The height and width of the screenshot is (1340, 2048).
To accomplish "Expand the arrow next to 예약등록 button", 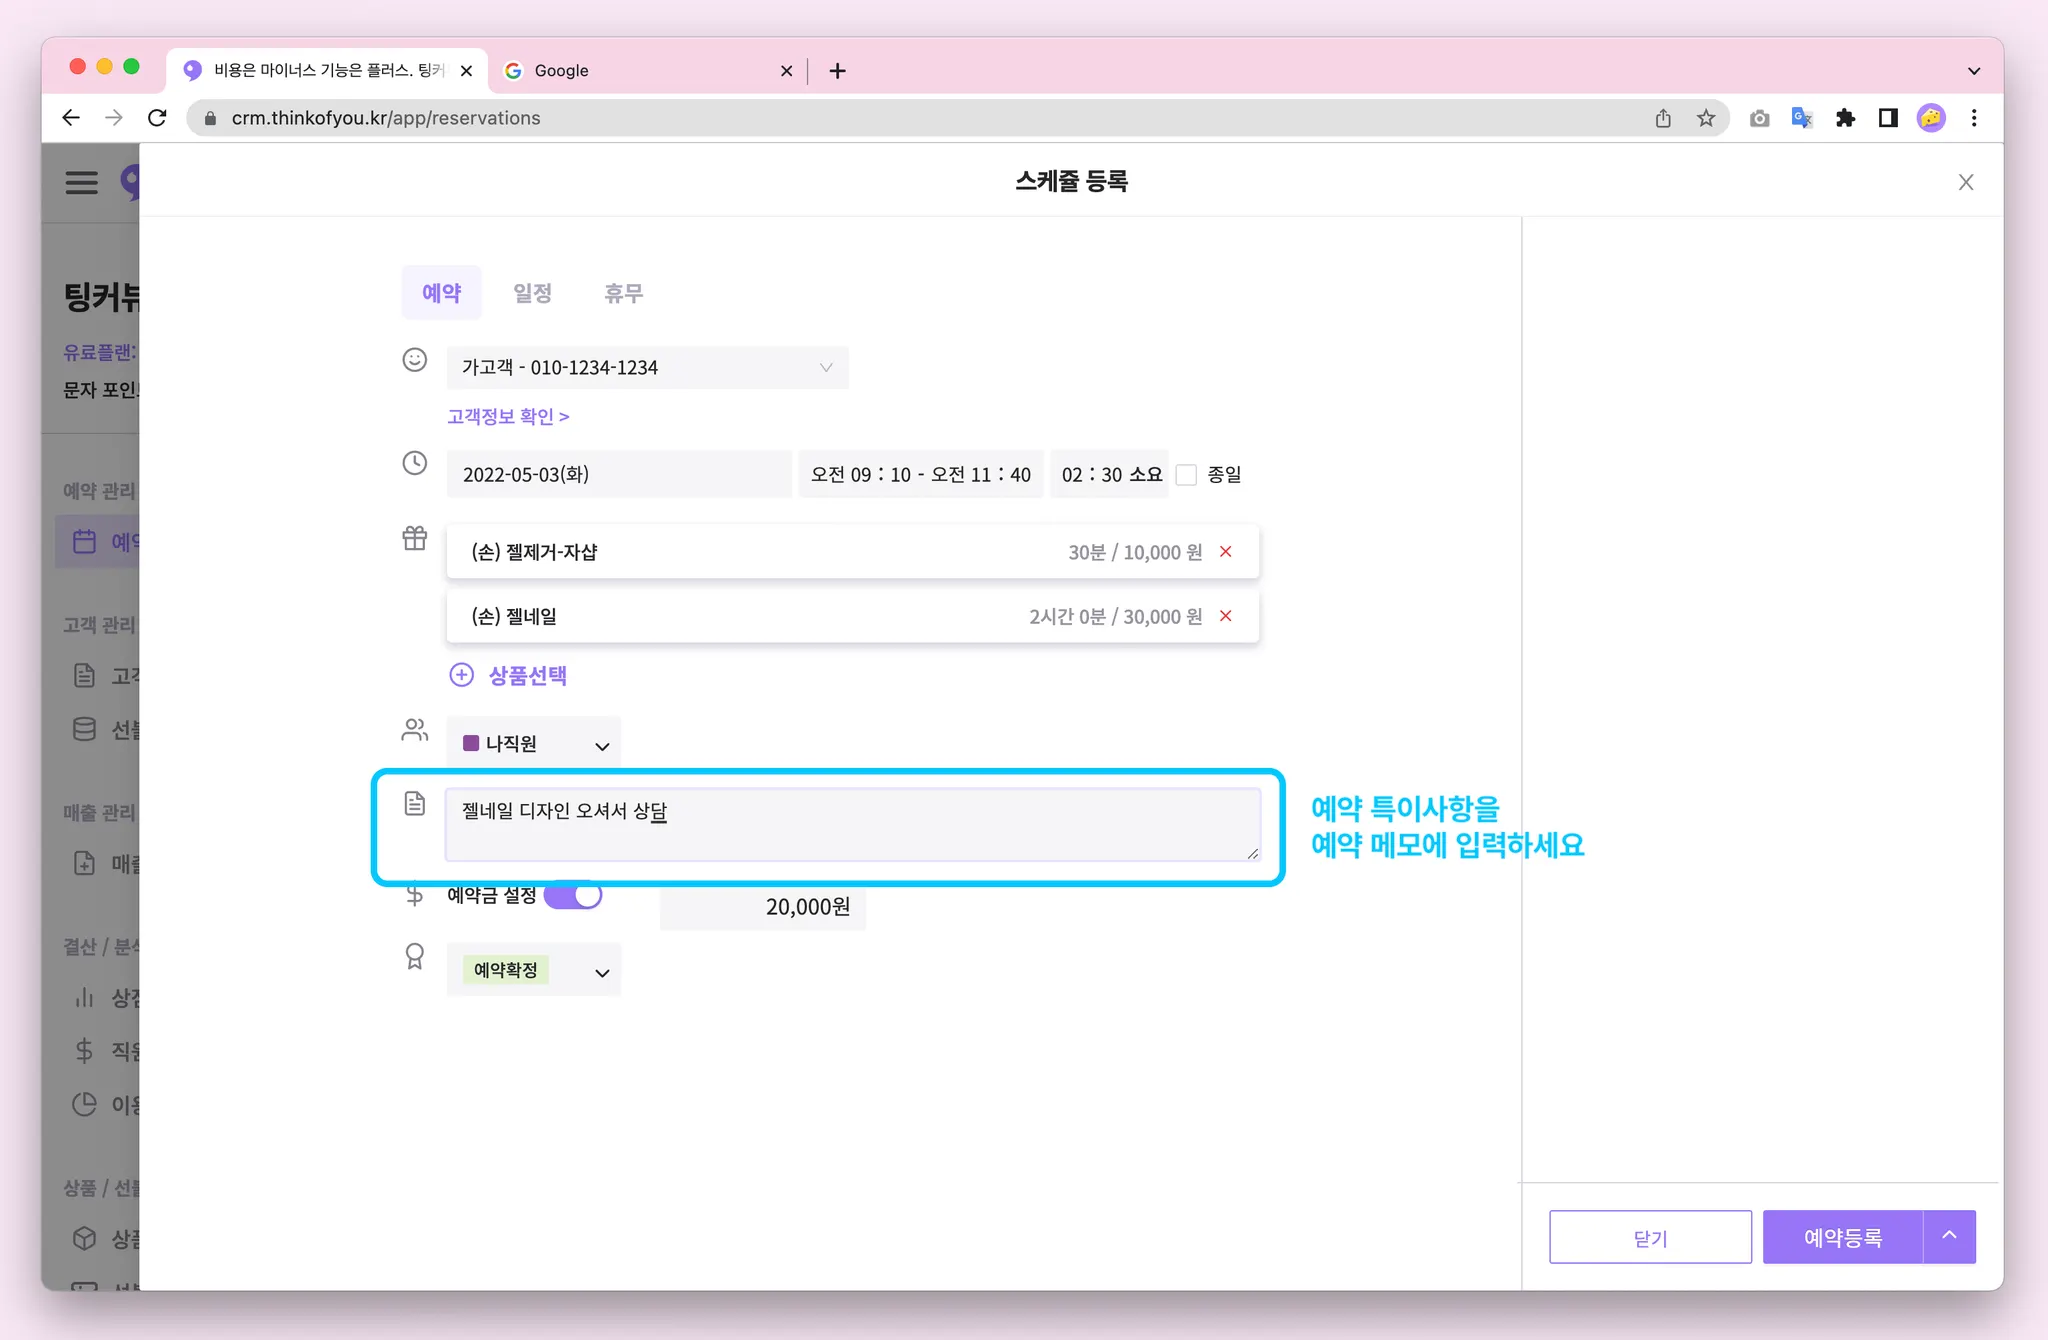I will (1949, 1236).
